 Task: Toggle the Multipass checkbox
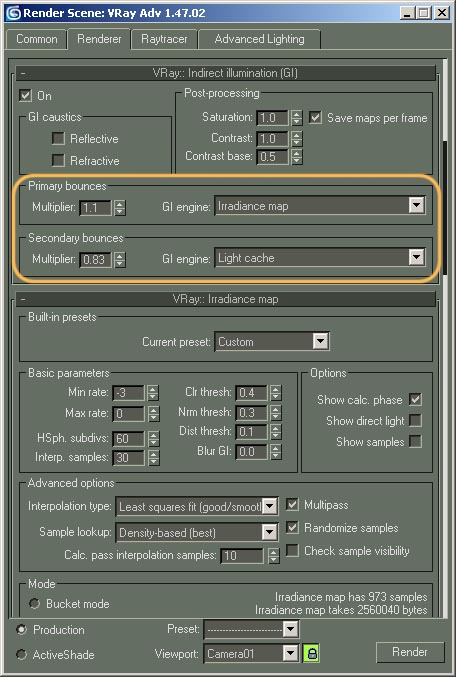(x=292, y=504)
